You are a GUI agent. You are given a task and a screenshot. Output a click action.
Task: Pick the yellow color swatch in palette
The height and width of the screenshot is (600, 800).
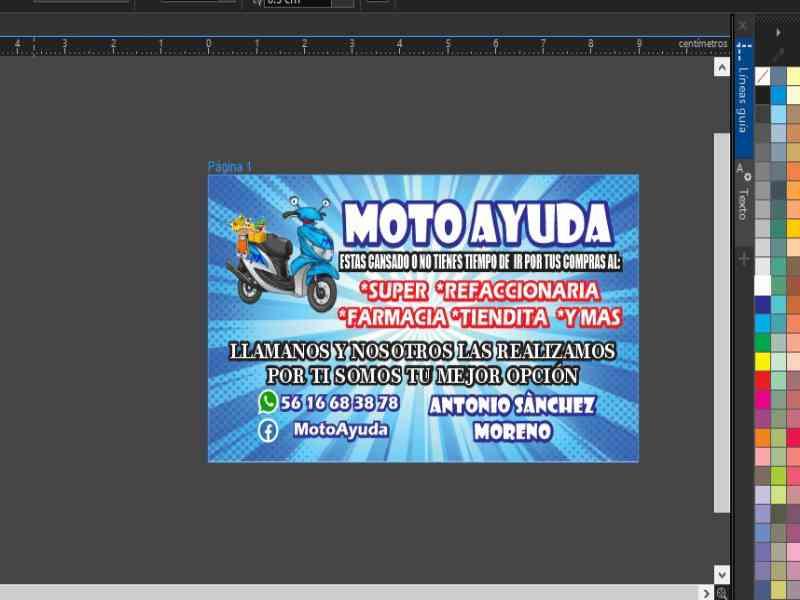tap(763, 361)
